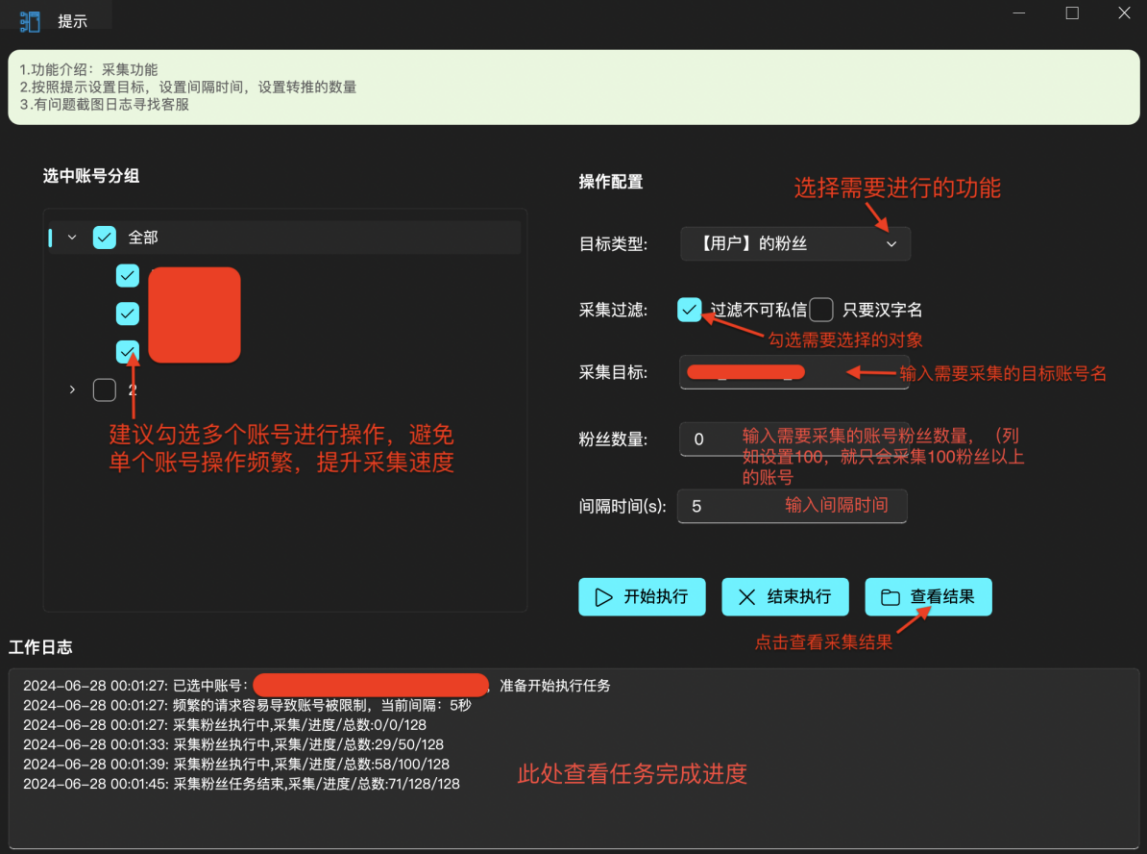Image resolution: width=1147 pixels, height=854 pixels.
Task: Uncheck 过滤不可私信 filter option
Action: [689, 310]
